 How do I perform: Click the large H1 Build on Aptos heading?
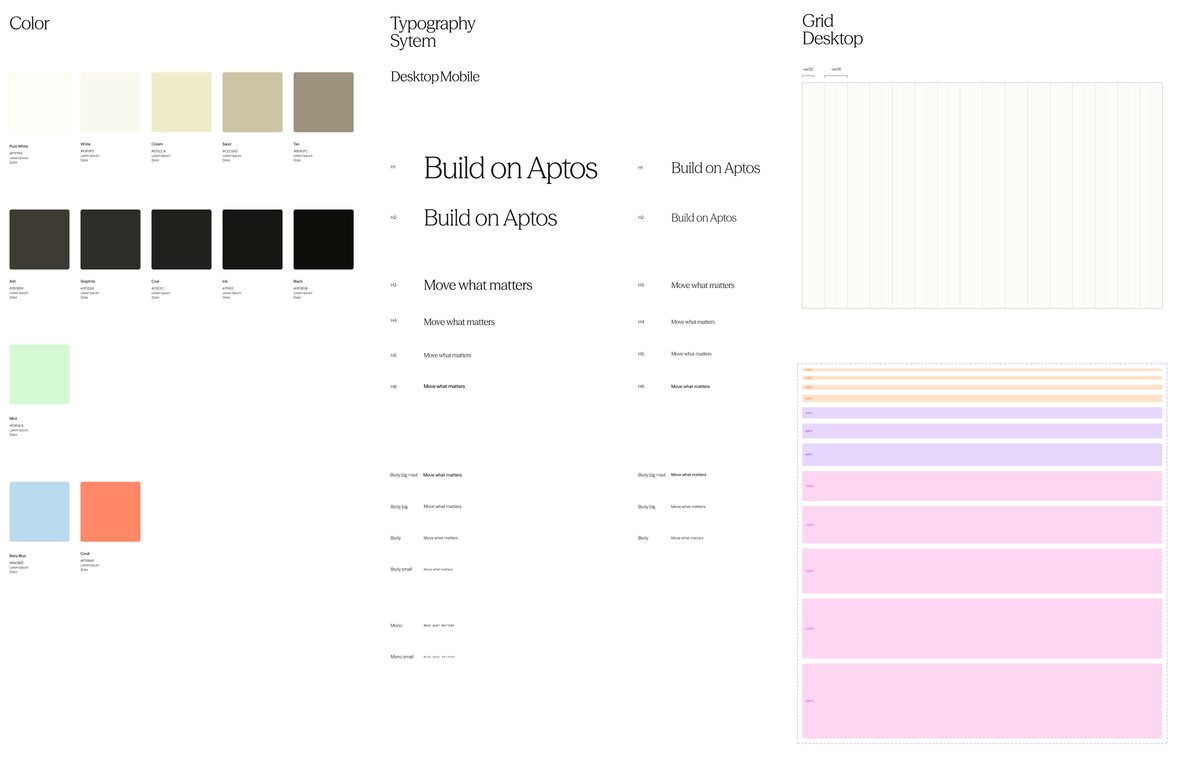[510, 168]
